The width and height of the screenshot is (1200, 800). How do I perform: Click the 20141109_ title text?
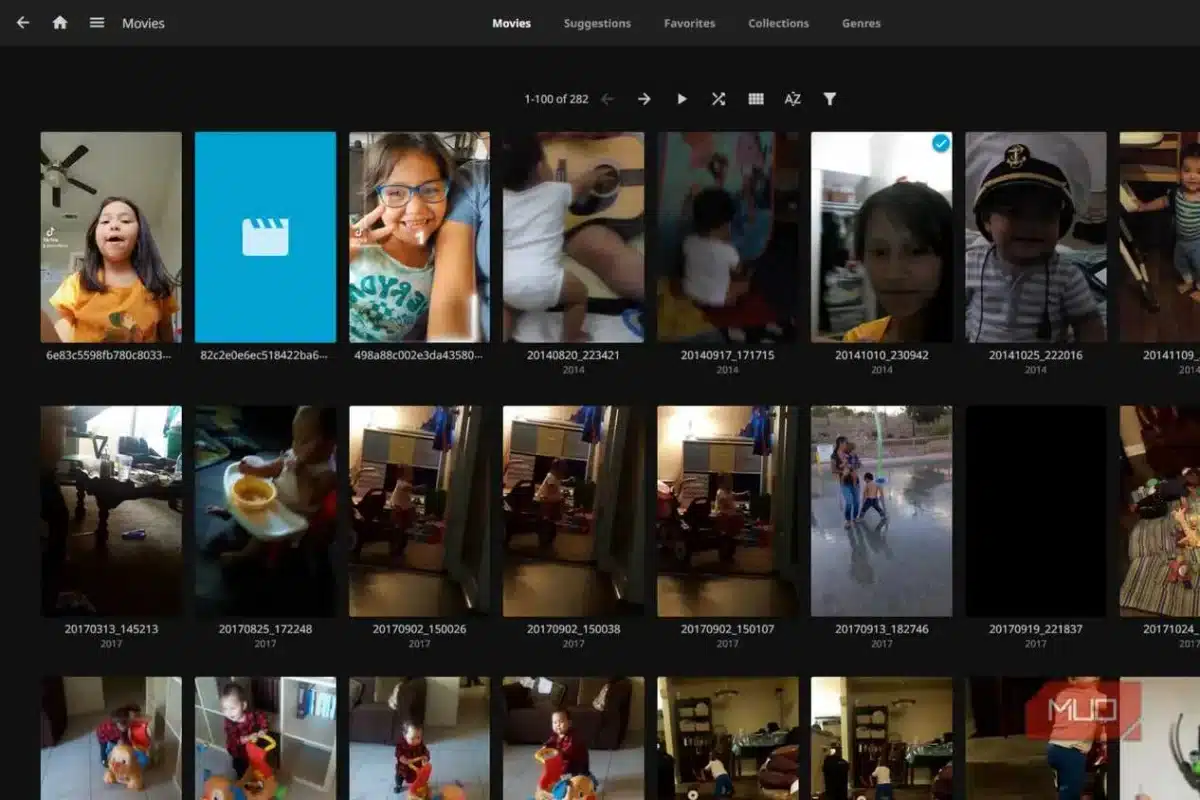point(1171,355)
